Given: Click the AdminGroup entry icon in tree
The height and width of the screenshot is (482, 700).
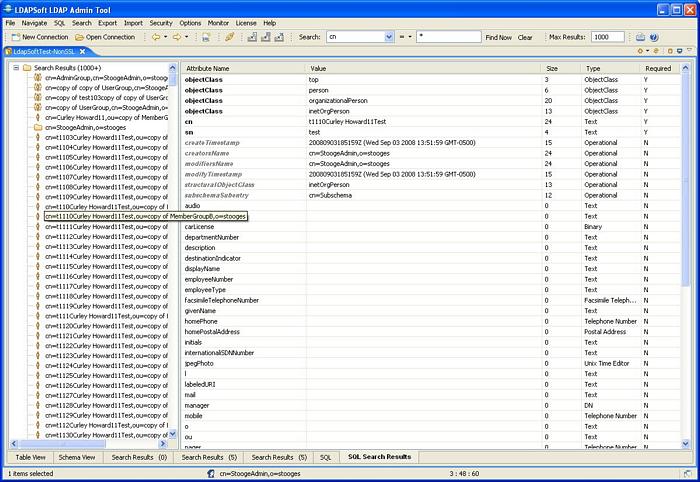Looking at the screenshot, I should [x=37, y=77].
